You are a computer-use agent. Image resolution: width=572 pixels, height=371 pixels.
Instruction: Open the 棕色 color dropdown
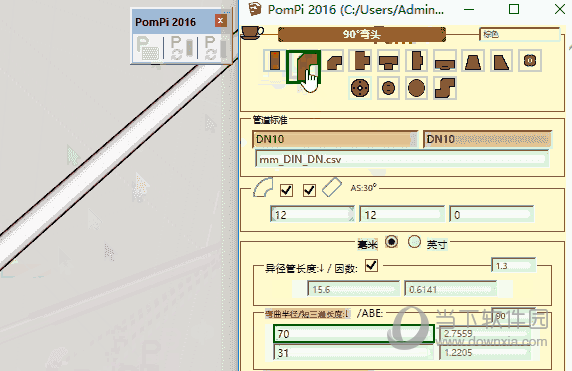click(519, 34)
